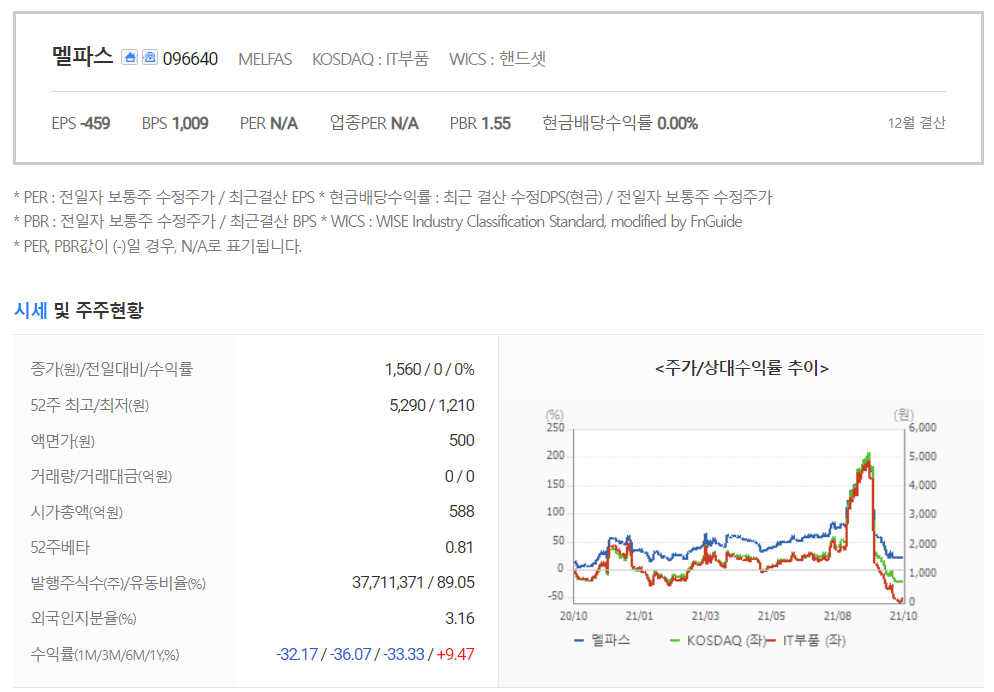The image size is (994, 692).
Task: Click the 12월 결산 label
Action: (x=916, y=123)
